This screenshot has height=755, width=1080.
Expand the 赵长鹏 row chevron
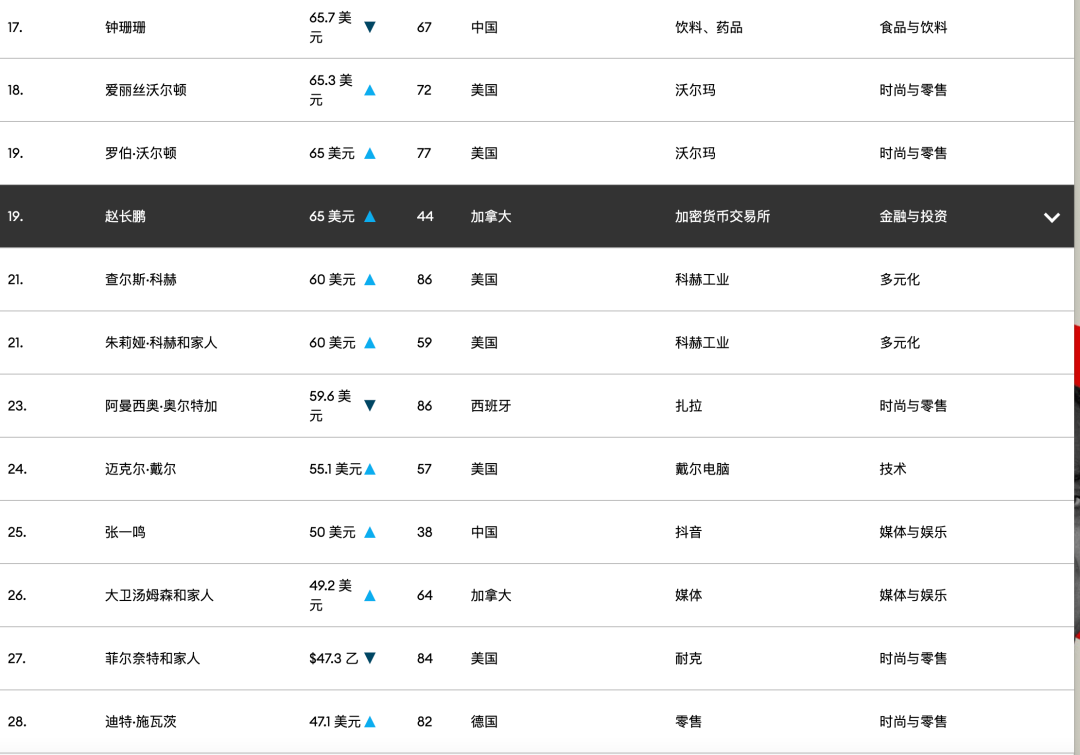(x=1051, y=217)
